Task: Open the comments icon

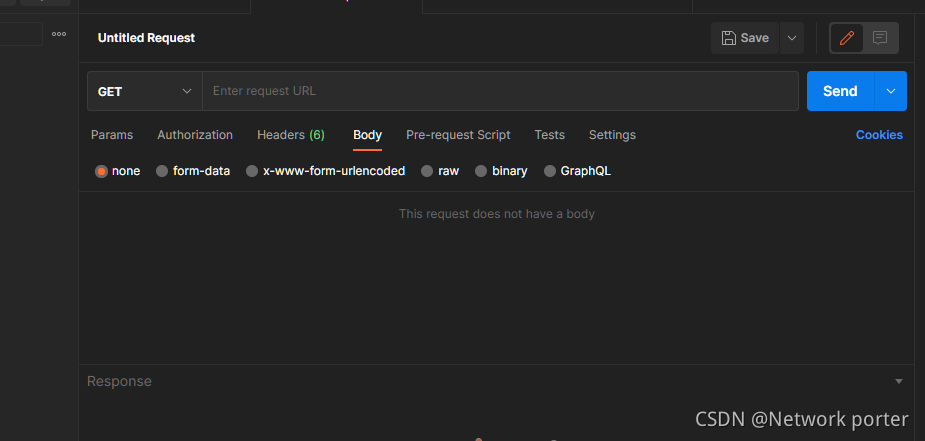Action: coord(880,38)
